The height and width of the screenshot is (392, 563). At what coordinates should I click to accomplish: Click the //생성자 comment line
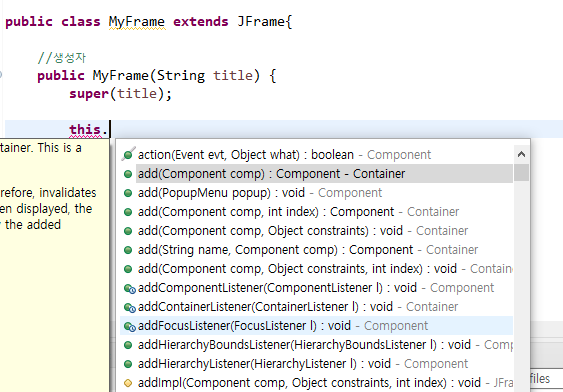(x=61, y=58)
